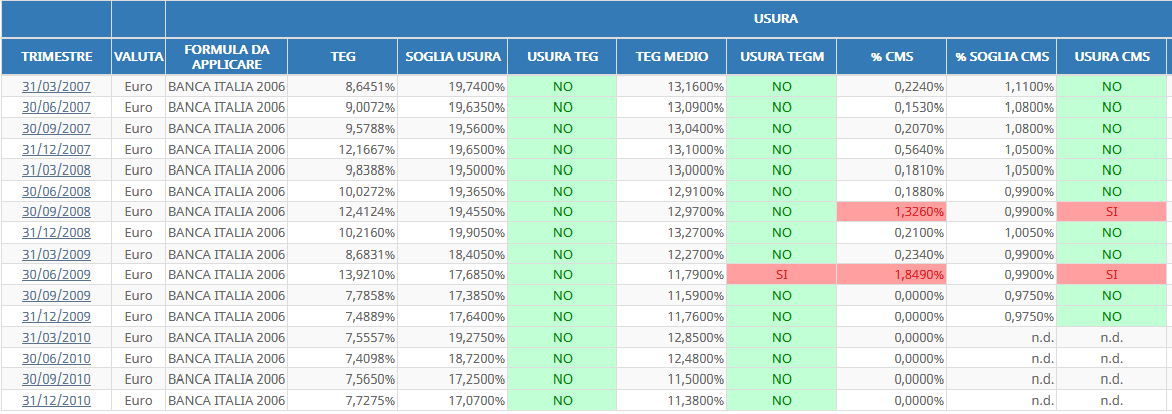This screenshot has height=414, width=1172.
Task: Select the red 1,8490% CMS cell
Action: [x=892, y=275]
